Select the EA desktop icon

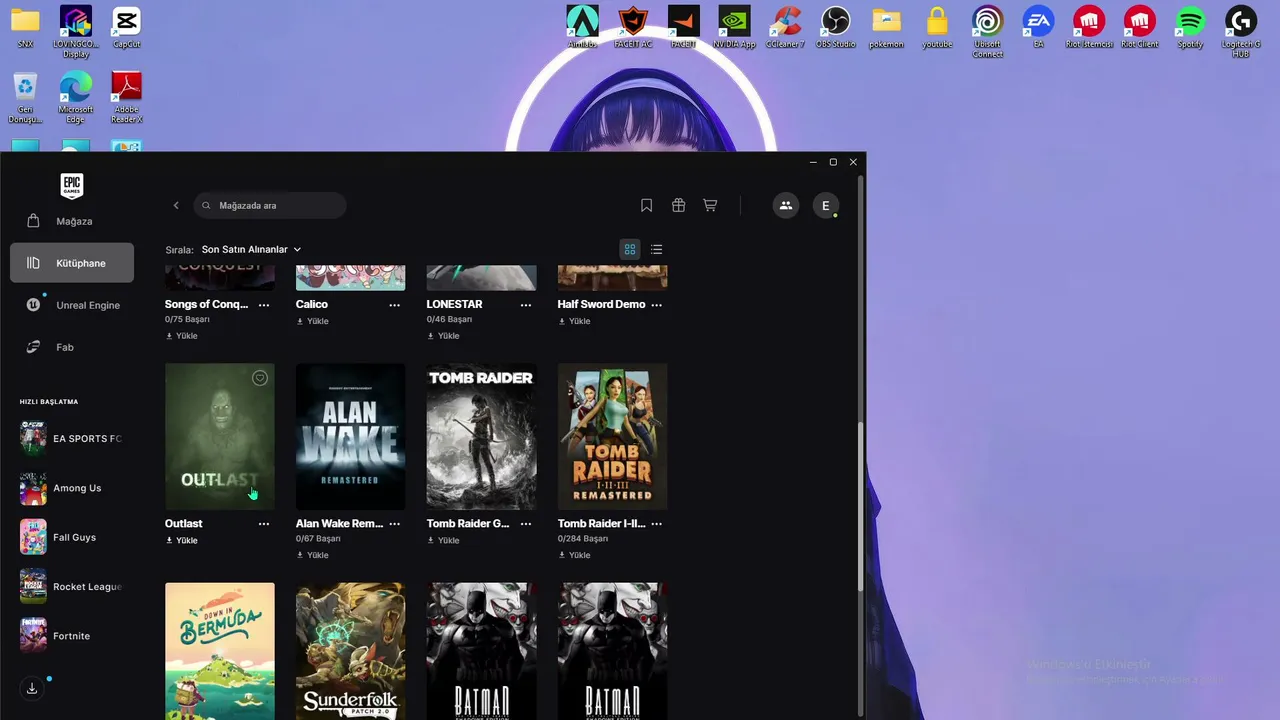[1038, 27]
